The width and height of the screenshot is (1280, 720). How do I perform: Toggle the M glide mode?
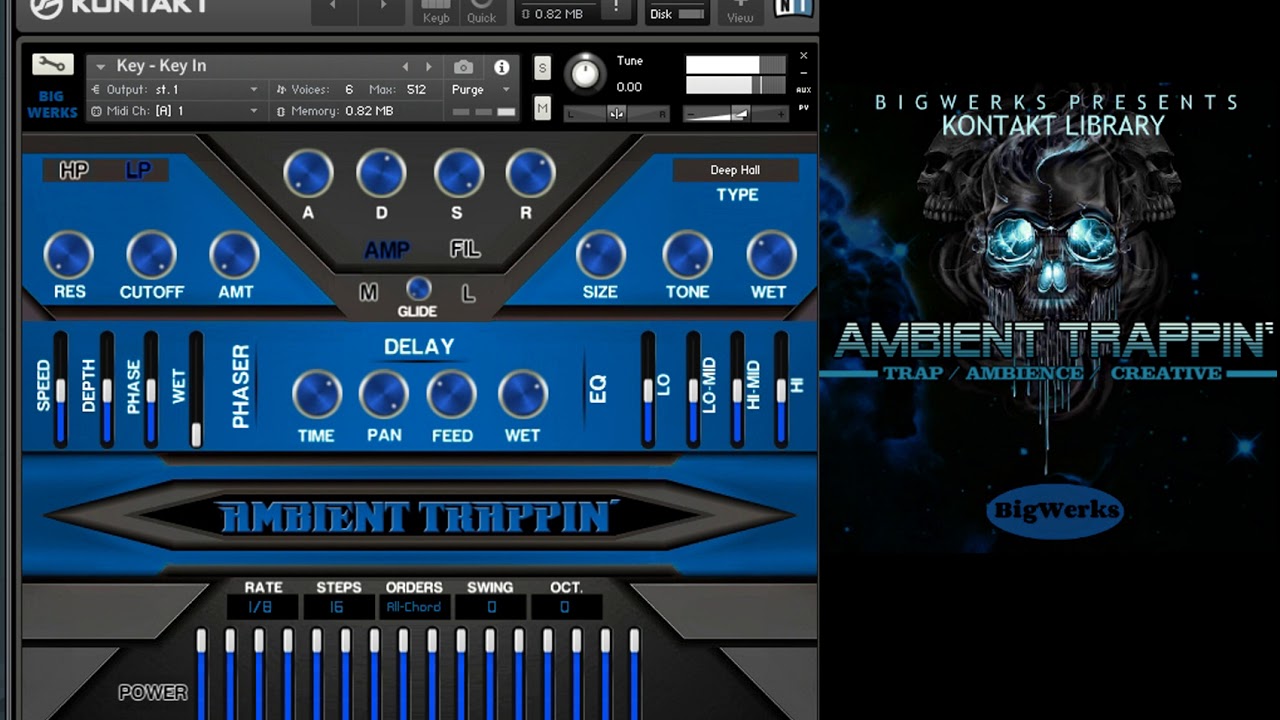click(369, 293)
